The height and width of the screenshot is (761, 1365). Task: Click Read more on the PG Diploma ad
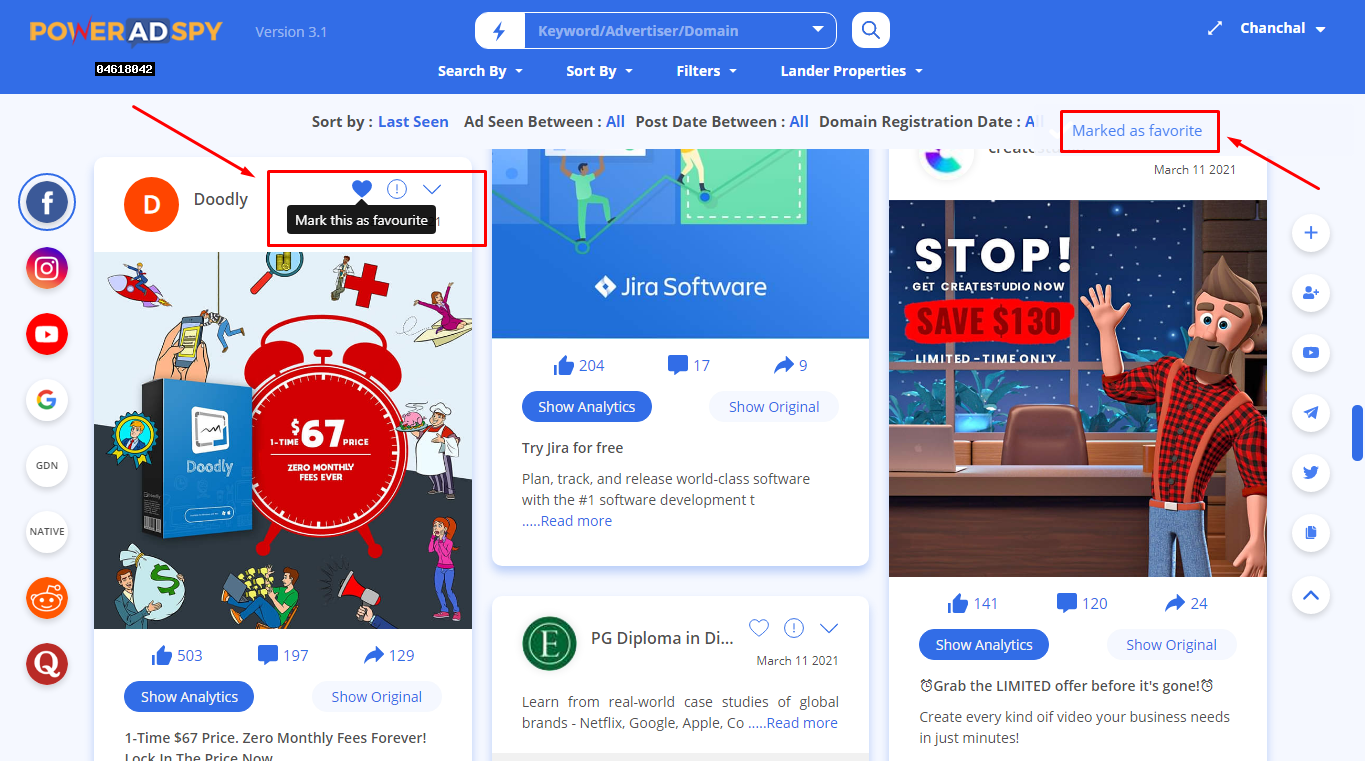click(x=802, y=723)
